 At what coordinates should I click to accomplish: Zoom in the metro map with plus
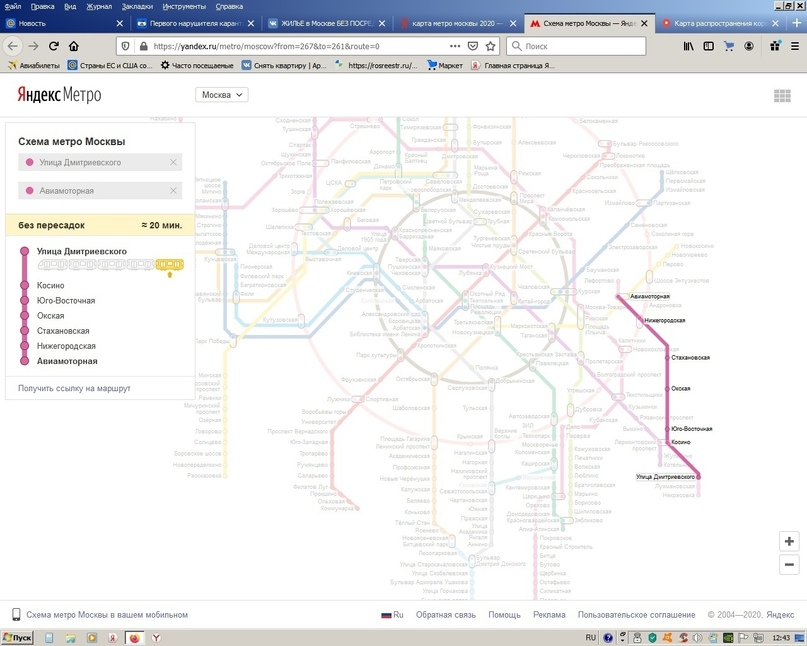coord(789,542)
